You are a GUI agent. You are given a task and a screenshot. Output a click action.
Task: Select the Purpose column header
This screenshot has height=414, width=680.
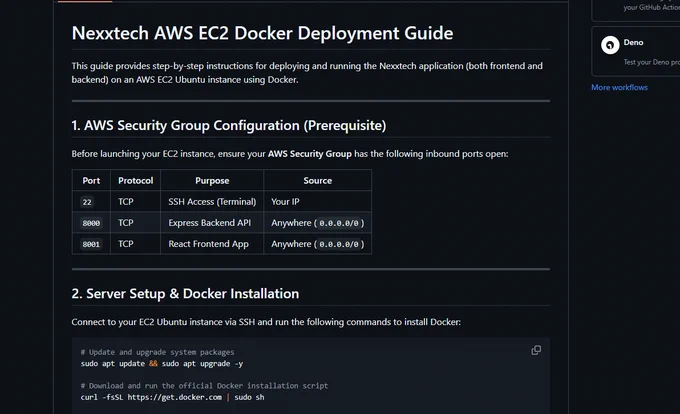click(212, 180)
